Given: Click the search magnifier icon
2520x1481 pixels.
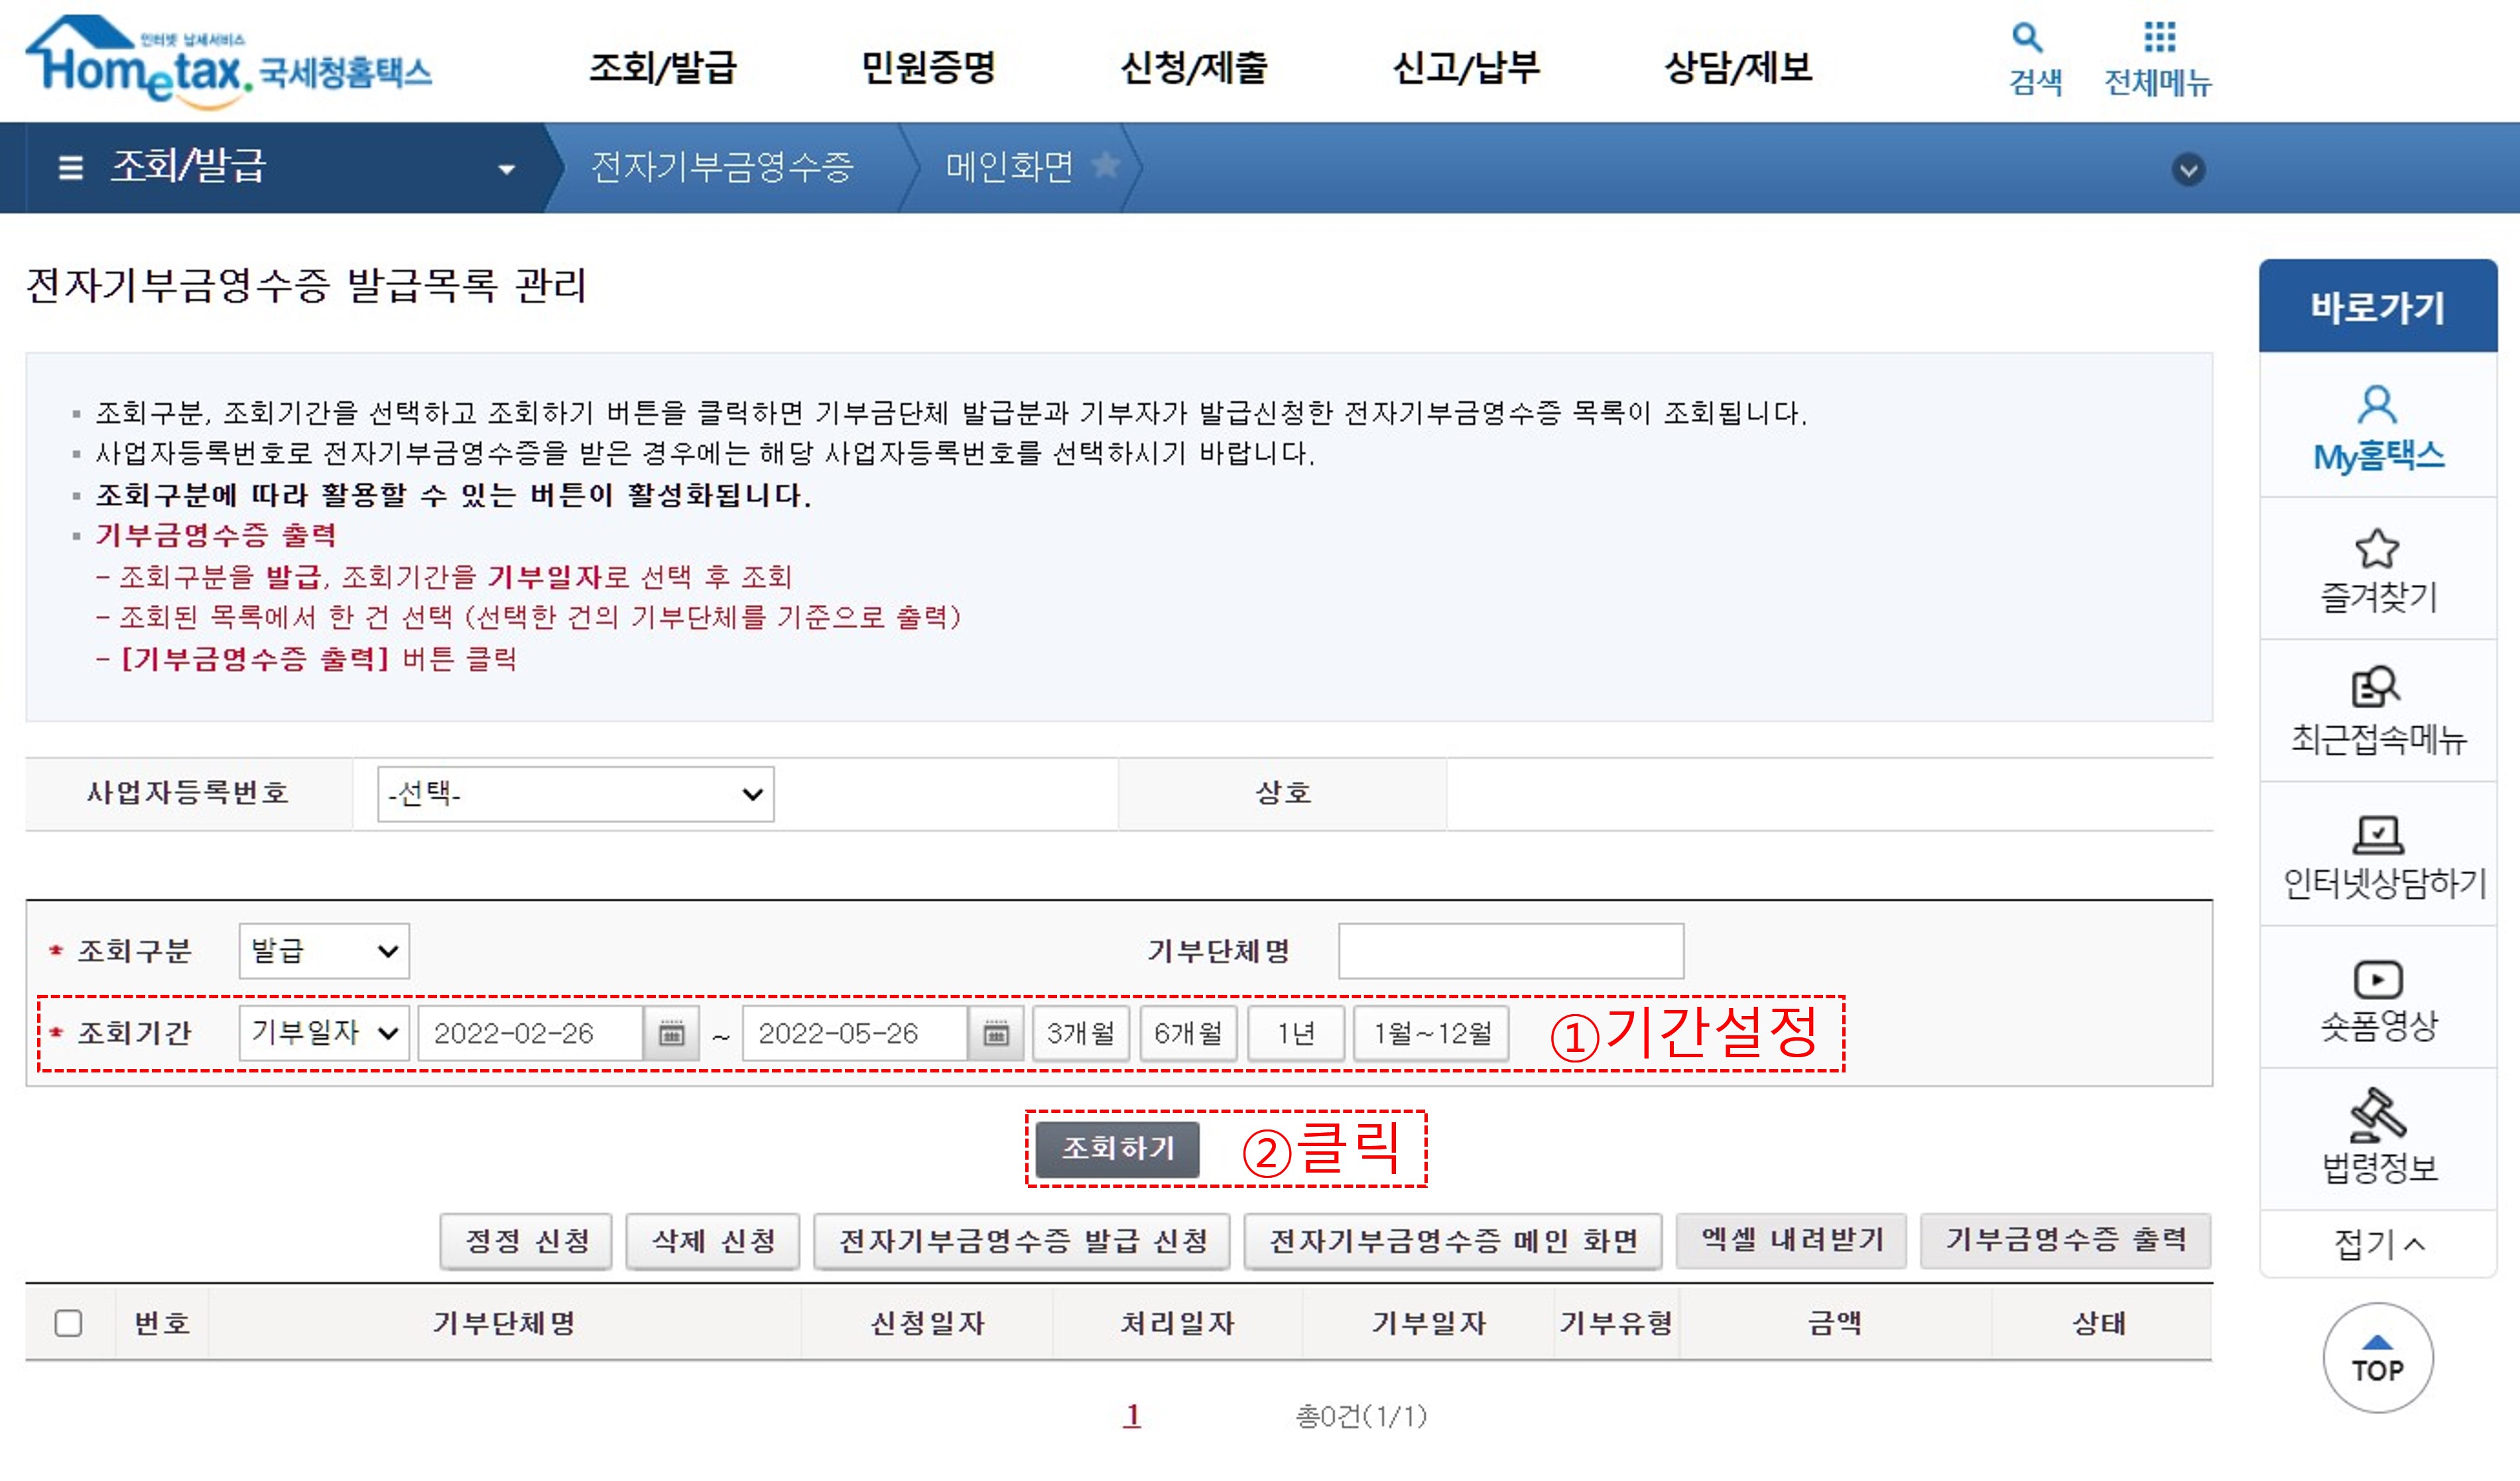Looking at the screenshot, I should (2027, 38).
